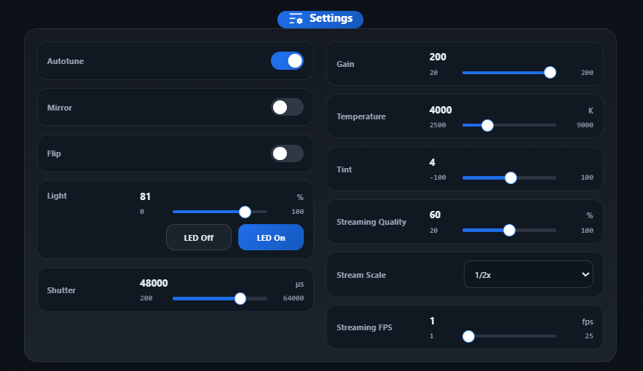Click the Light brightness slider handle

click(x=245, y=212)
